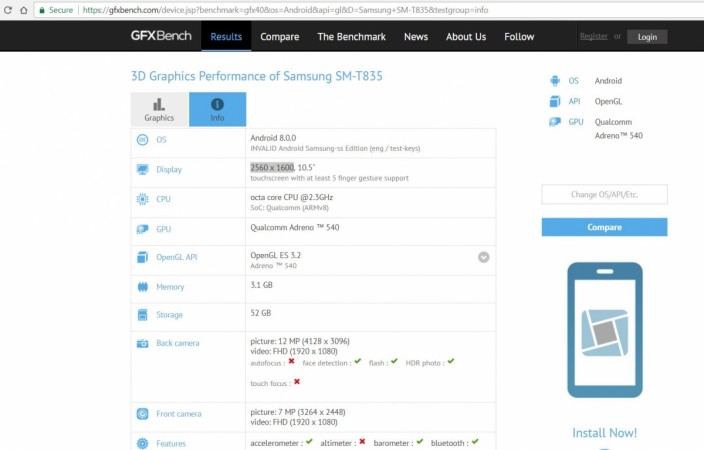This screenshot has width=704, height=450.
Task: Click the 3.1 GB memory value
Action: (261, 285)
